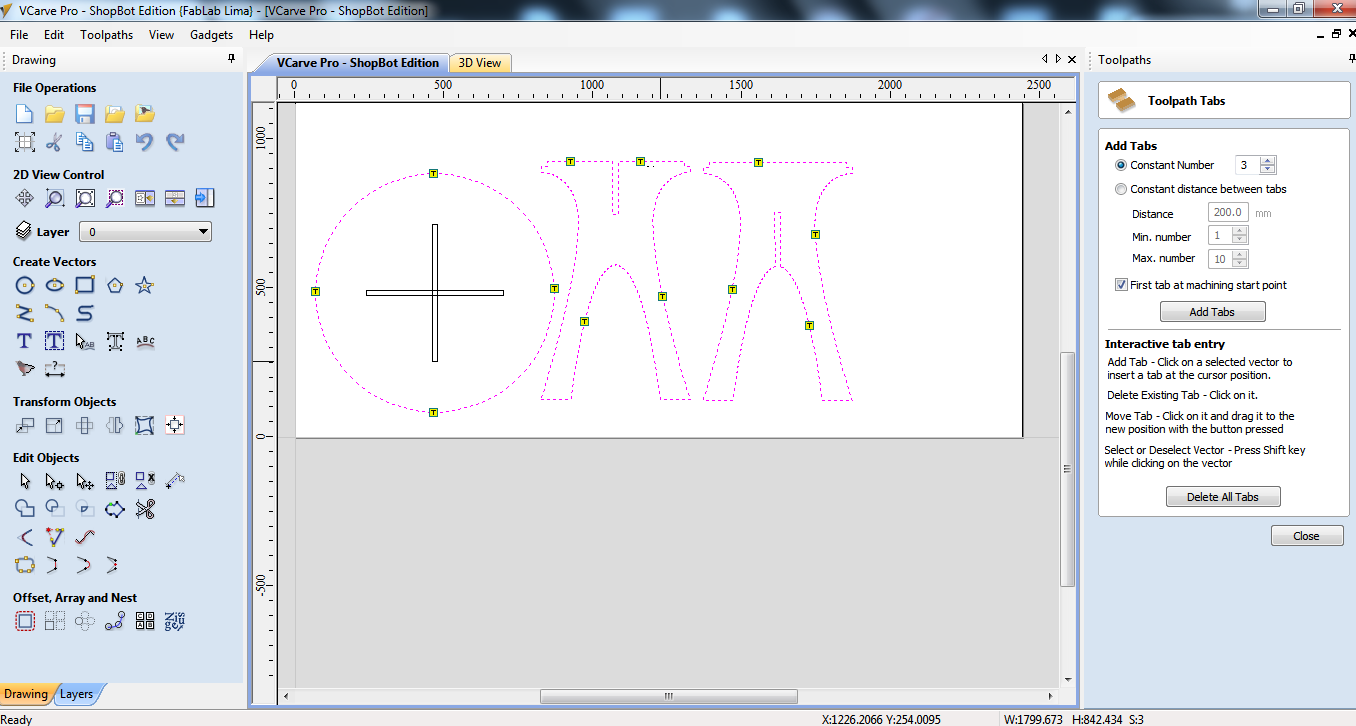The width and height of the screenshot is (1356, 726).
Task: Decrease Constant Number with down arrow
Action: [x=1268, y=170]
